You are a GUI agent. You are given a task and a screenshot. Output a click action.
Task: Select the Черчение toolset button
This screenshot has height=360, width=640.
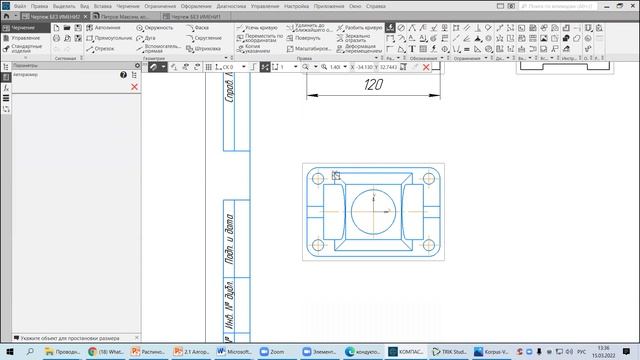coord(25,28)
